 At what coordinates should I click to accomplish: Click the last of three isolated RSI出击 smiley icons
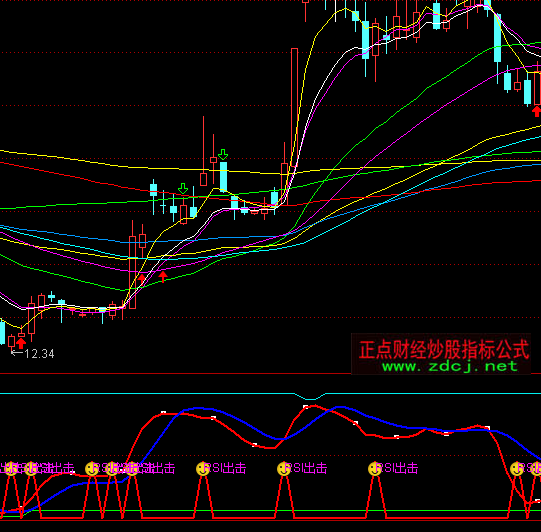point(375,469)
